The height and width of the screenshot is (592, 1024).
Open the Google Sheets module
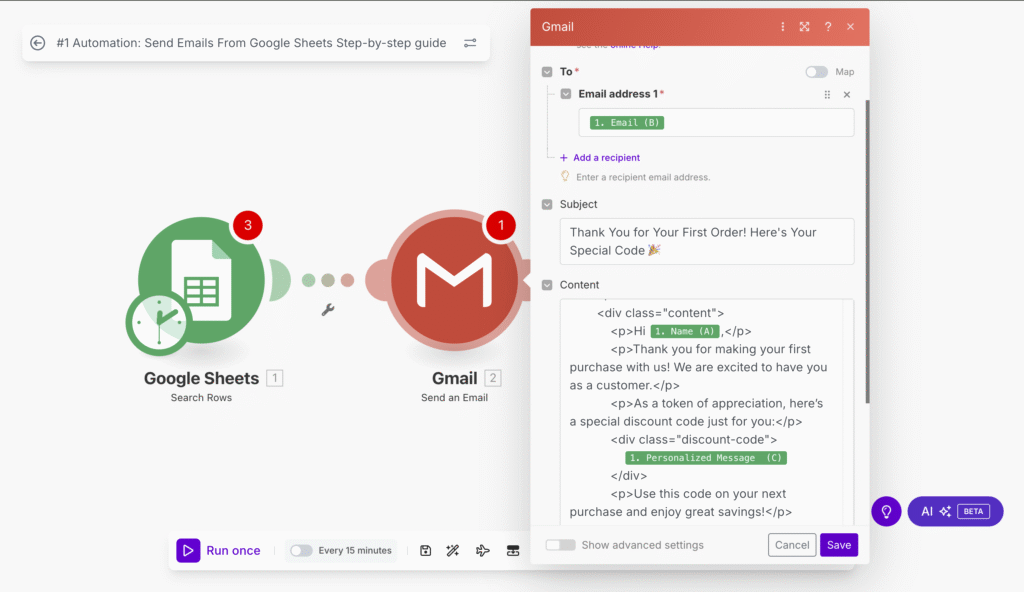pyautogui.click(x=201, y=281)
